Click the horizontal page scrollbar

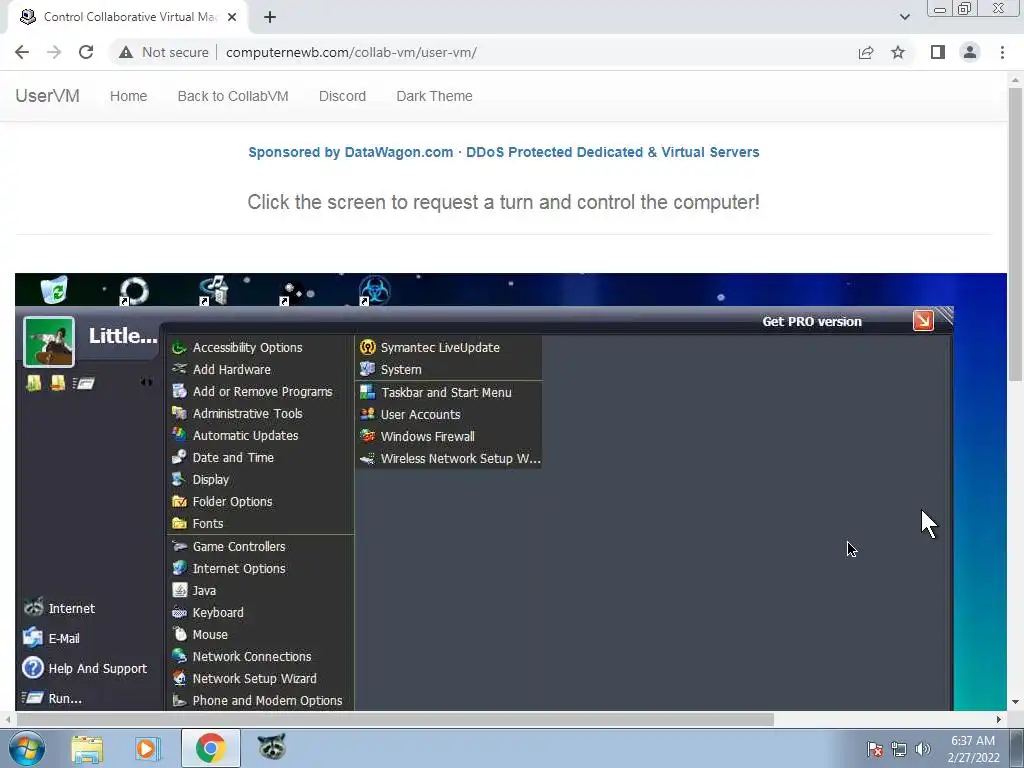pos(394,720)
